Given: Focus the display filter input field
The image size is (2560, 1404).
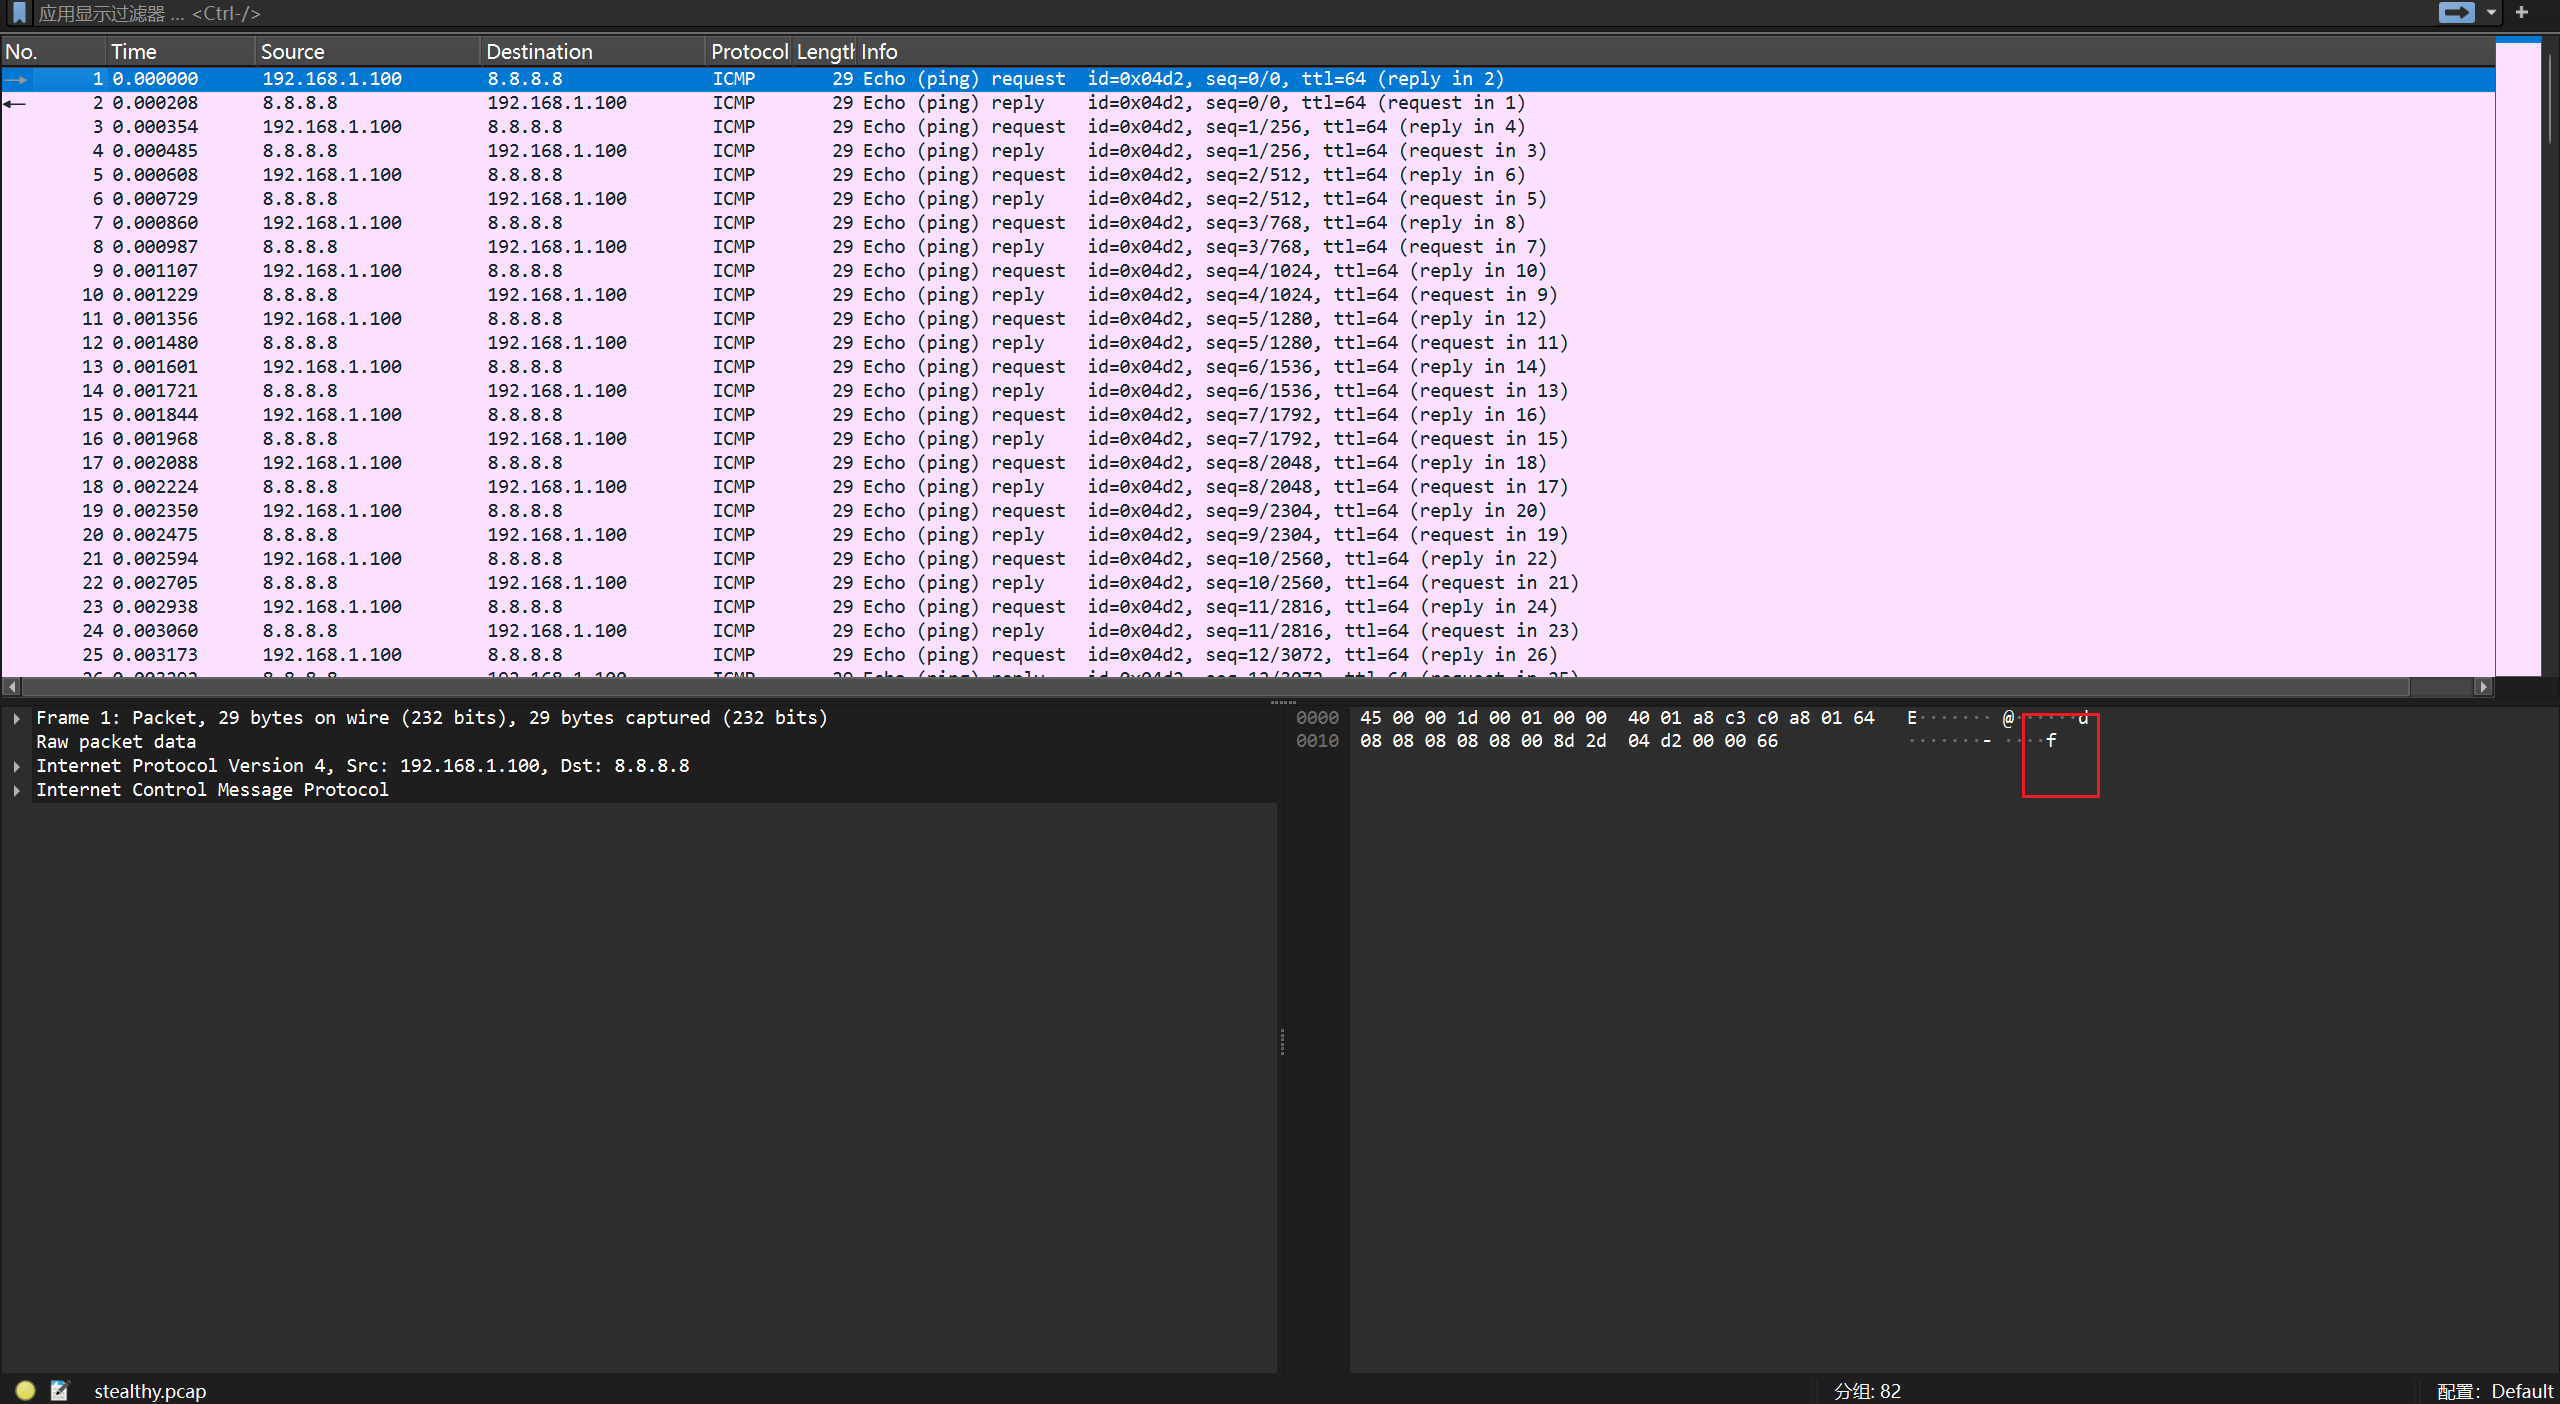Looking at the screenshot, I should pos(1230,13).
